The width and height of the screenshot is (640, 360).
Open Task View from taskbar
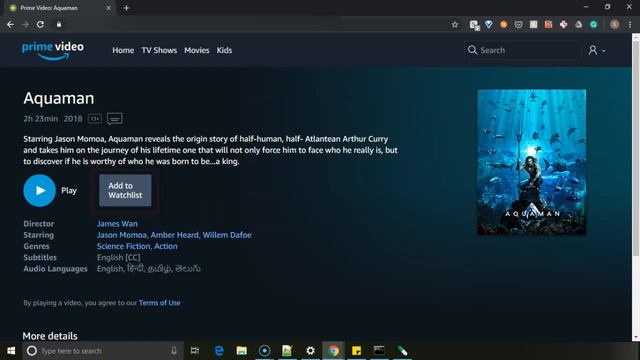(x=195, y=351)
